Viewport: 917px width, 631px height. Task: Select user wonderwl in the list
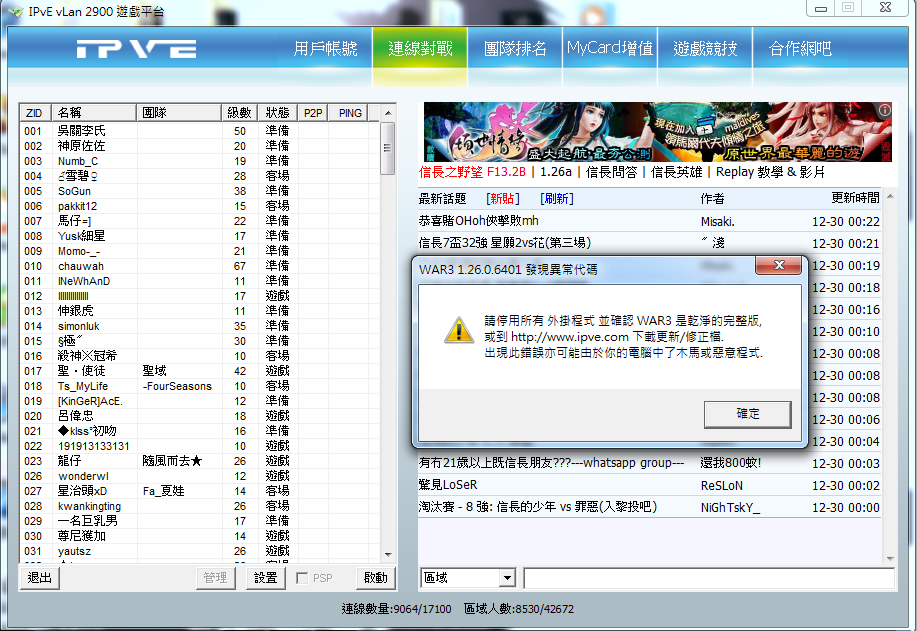199,476
